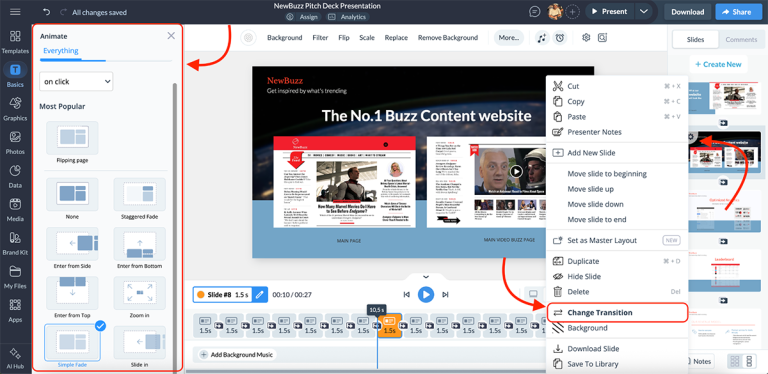Select Copy in the context menu

point(617,101)
